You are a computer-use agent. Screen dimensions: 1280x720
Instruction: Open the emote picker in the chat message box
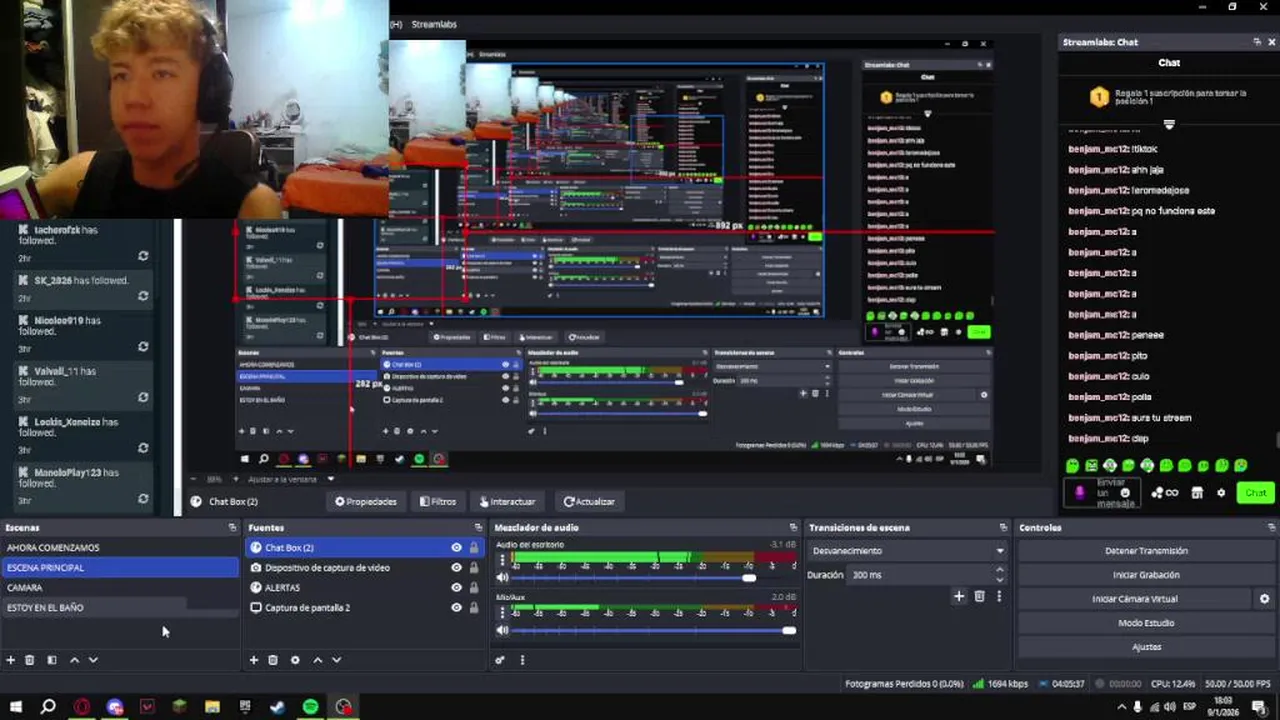1125,493
